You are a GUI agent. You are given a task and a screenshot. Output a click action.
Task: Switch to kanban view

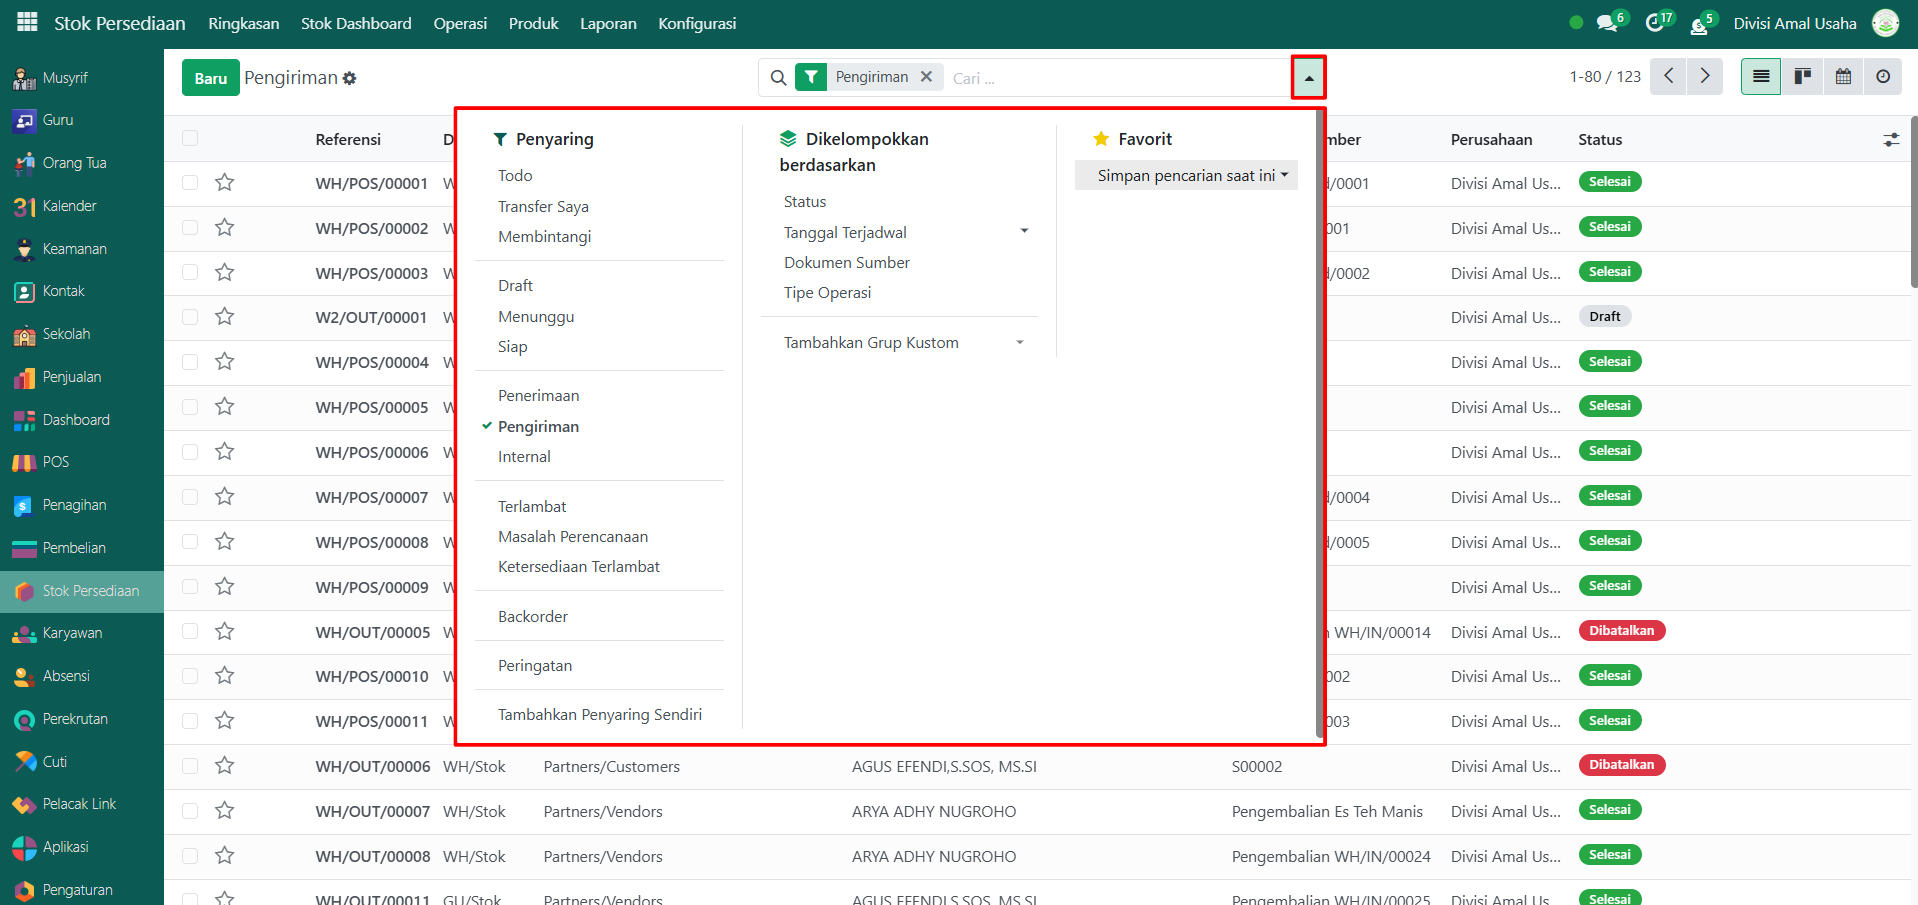[x=1802, y=77]
